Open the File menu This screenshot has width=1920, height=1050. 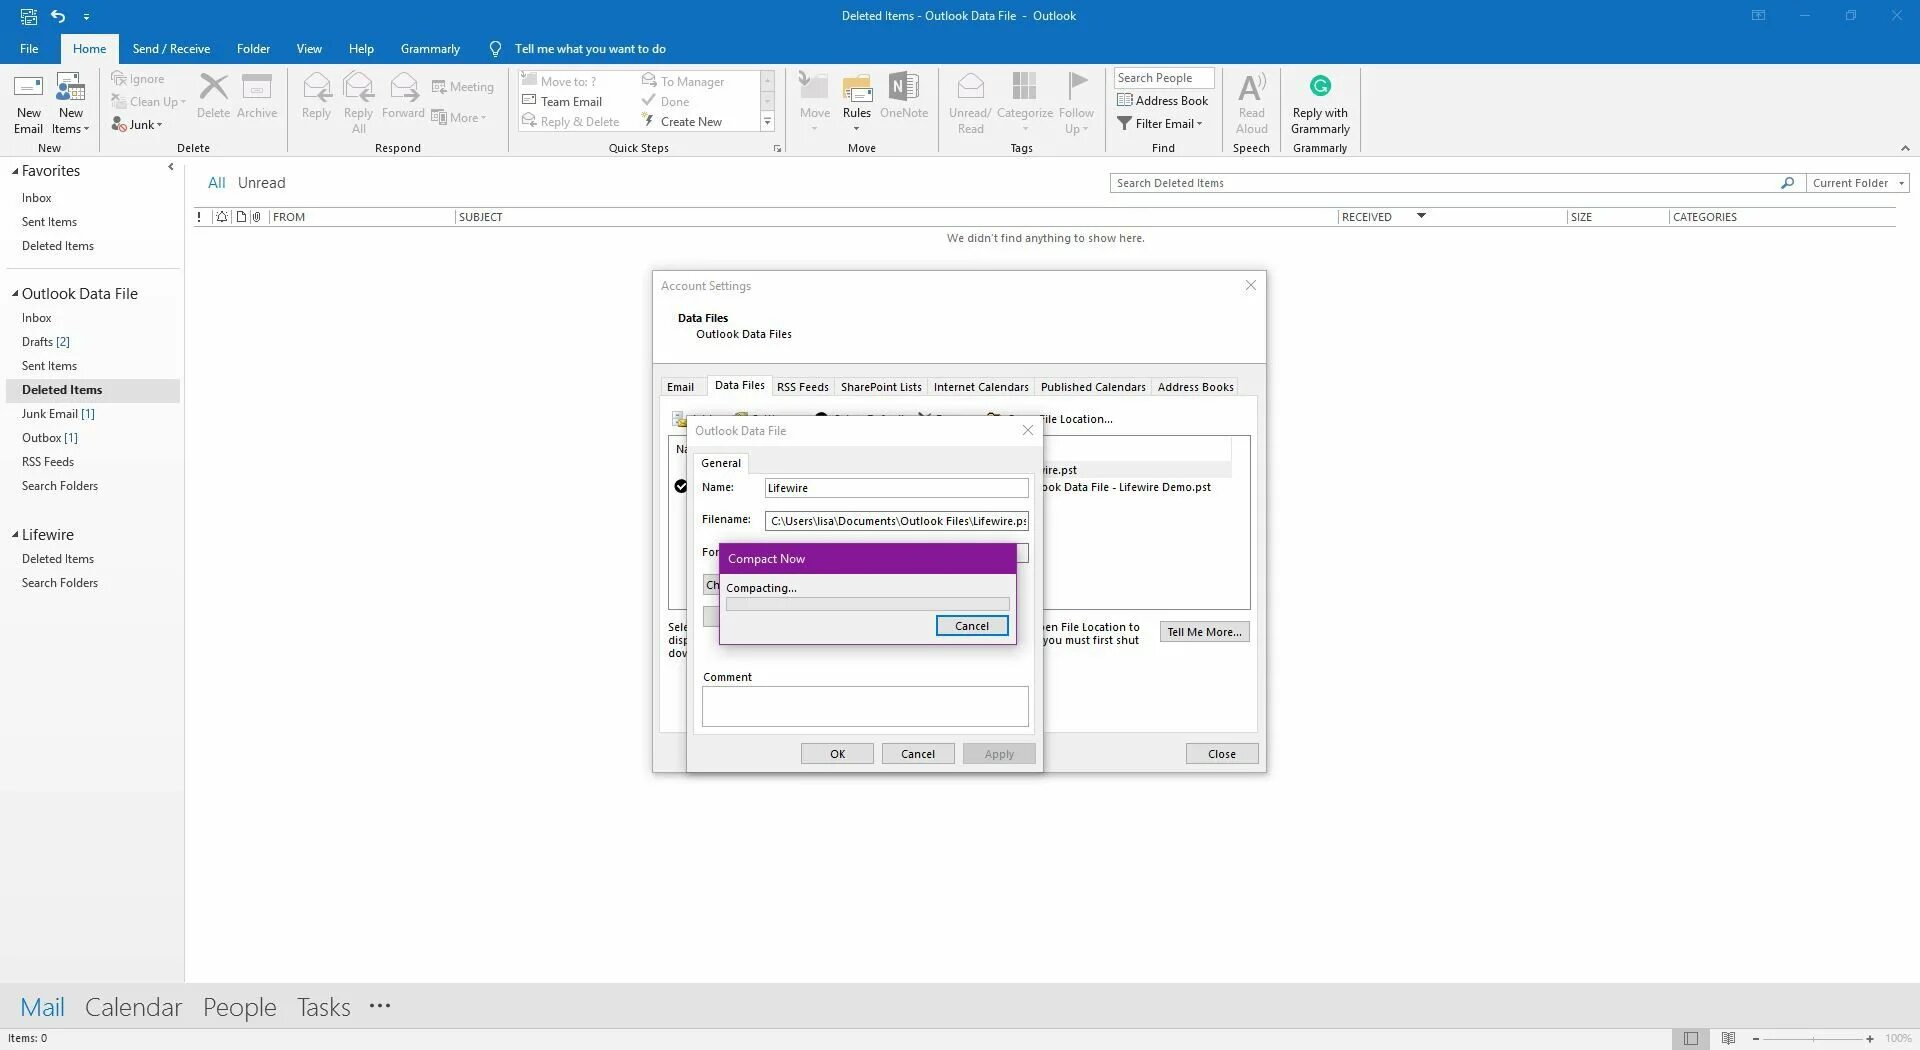pyautogui.click(x=29, y=49)
